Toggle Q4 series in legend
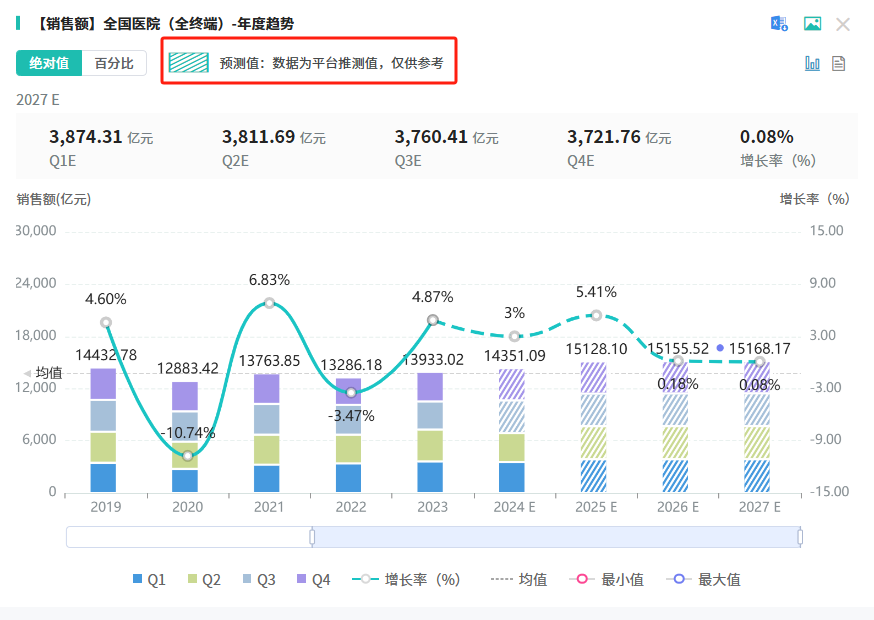This screenshot has width=874, height=620. click(314, 579)
